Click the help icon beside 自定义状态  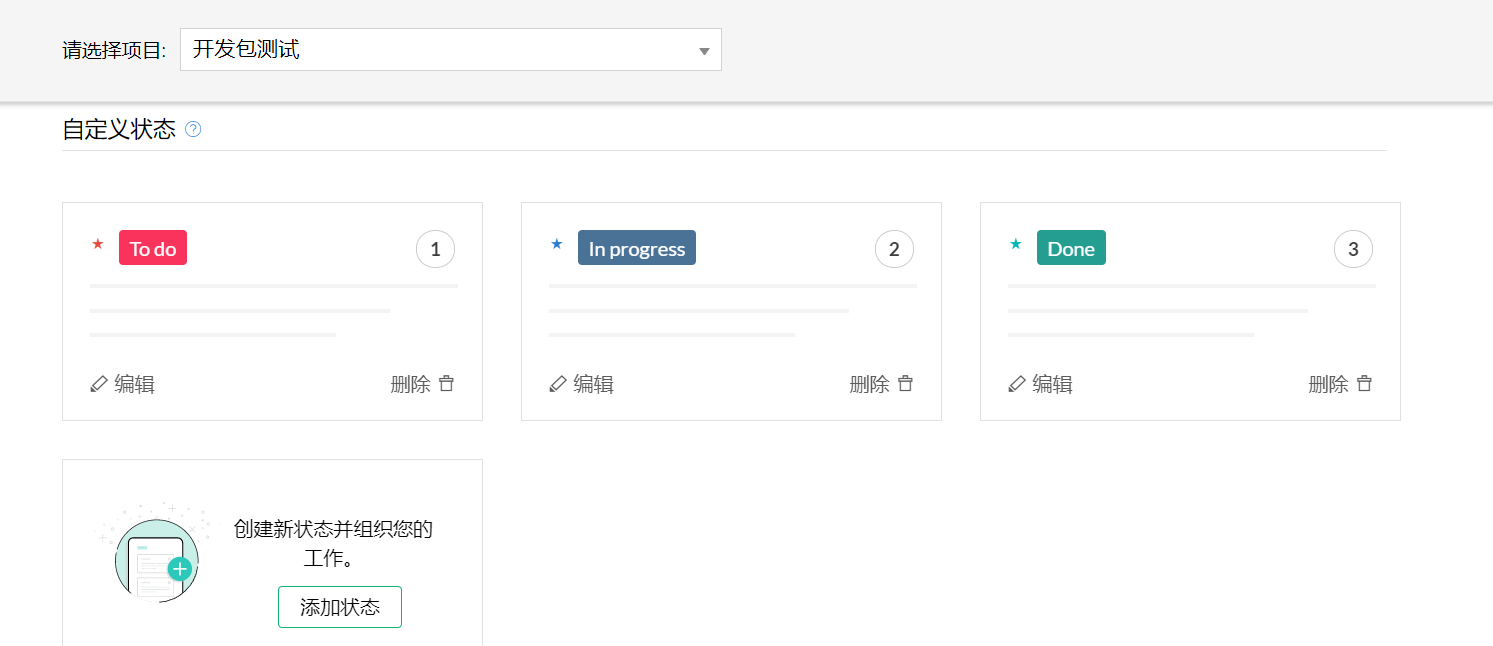click(193, 129)
